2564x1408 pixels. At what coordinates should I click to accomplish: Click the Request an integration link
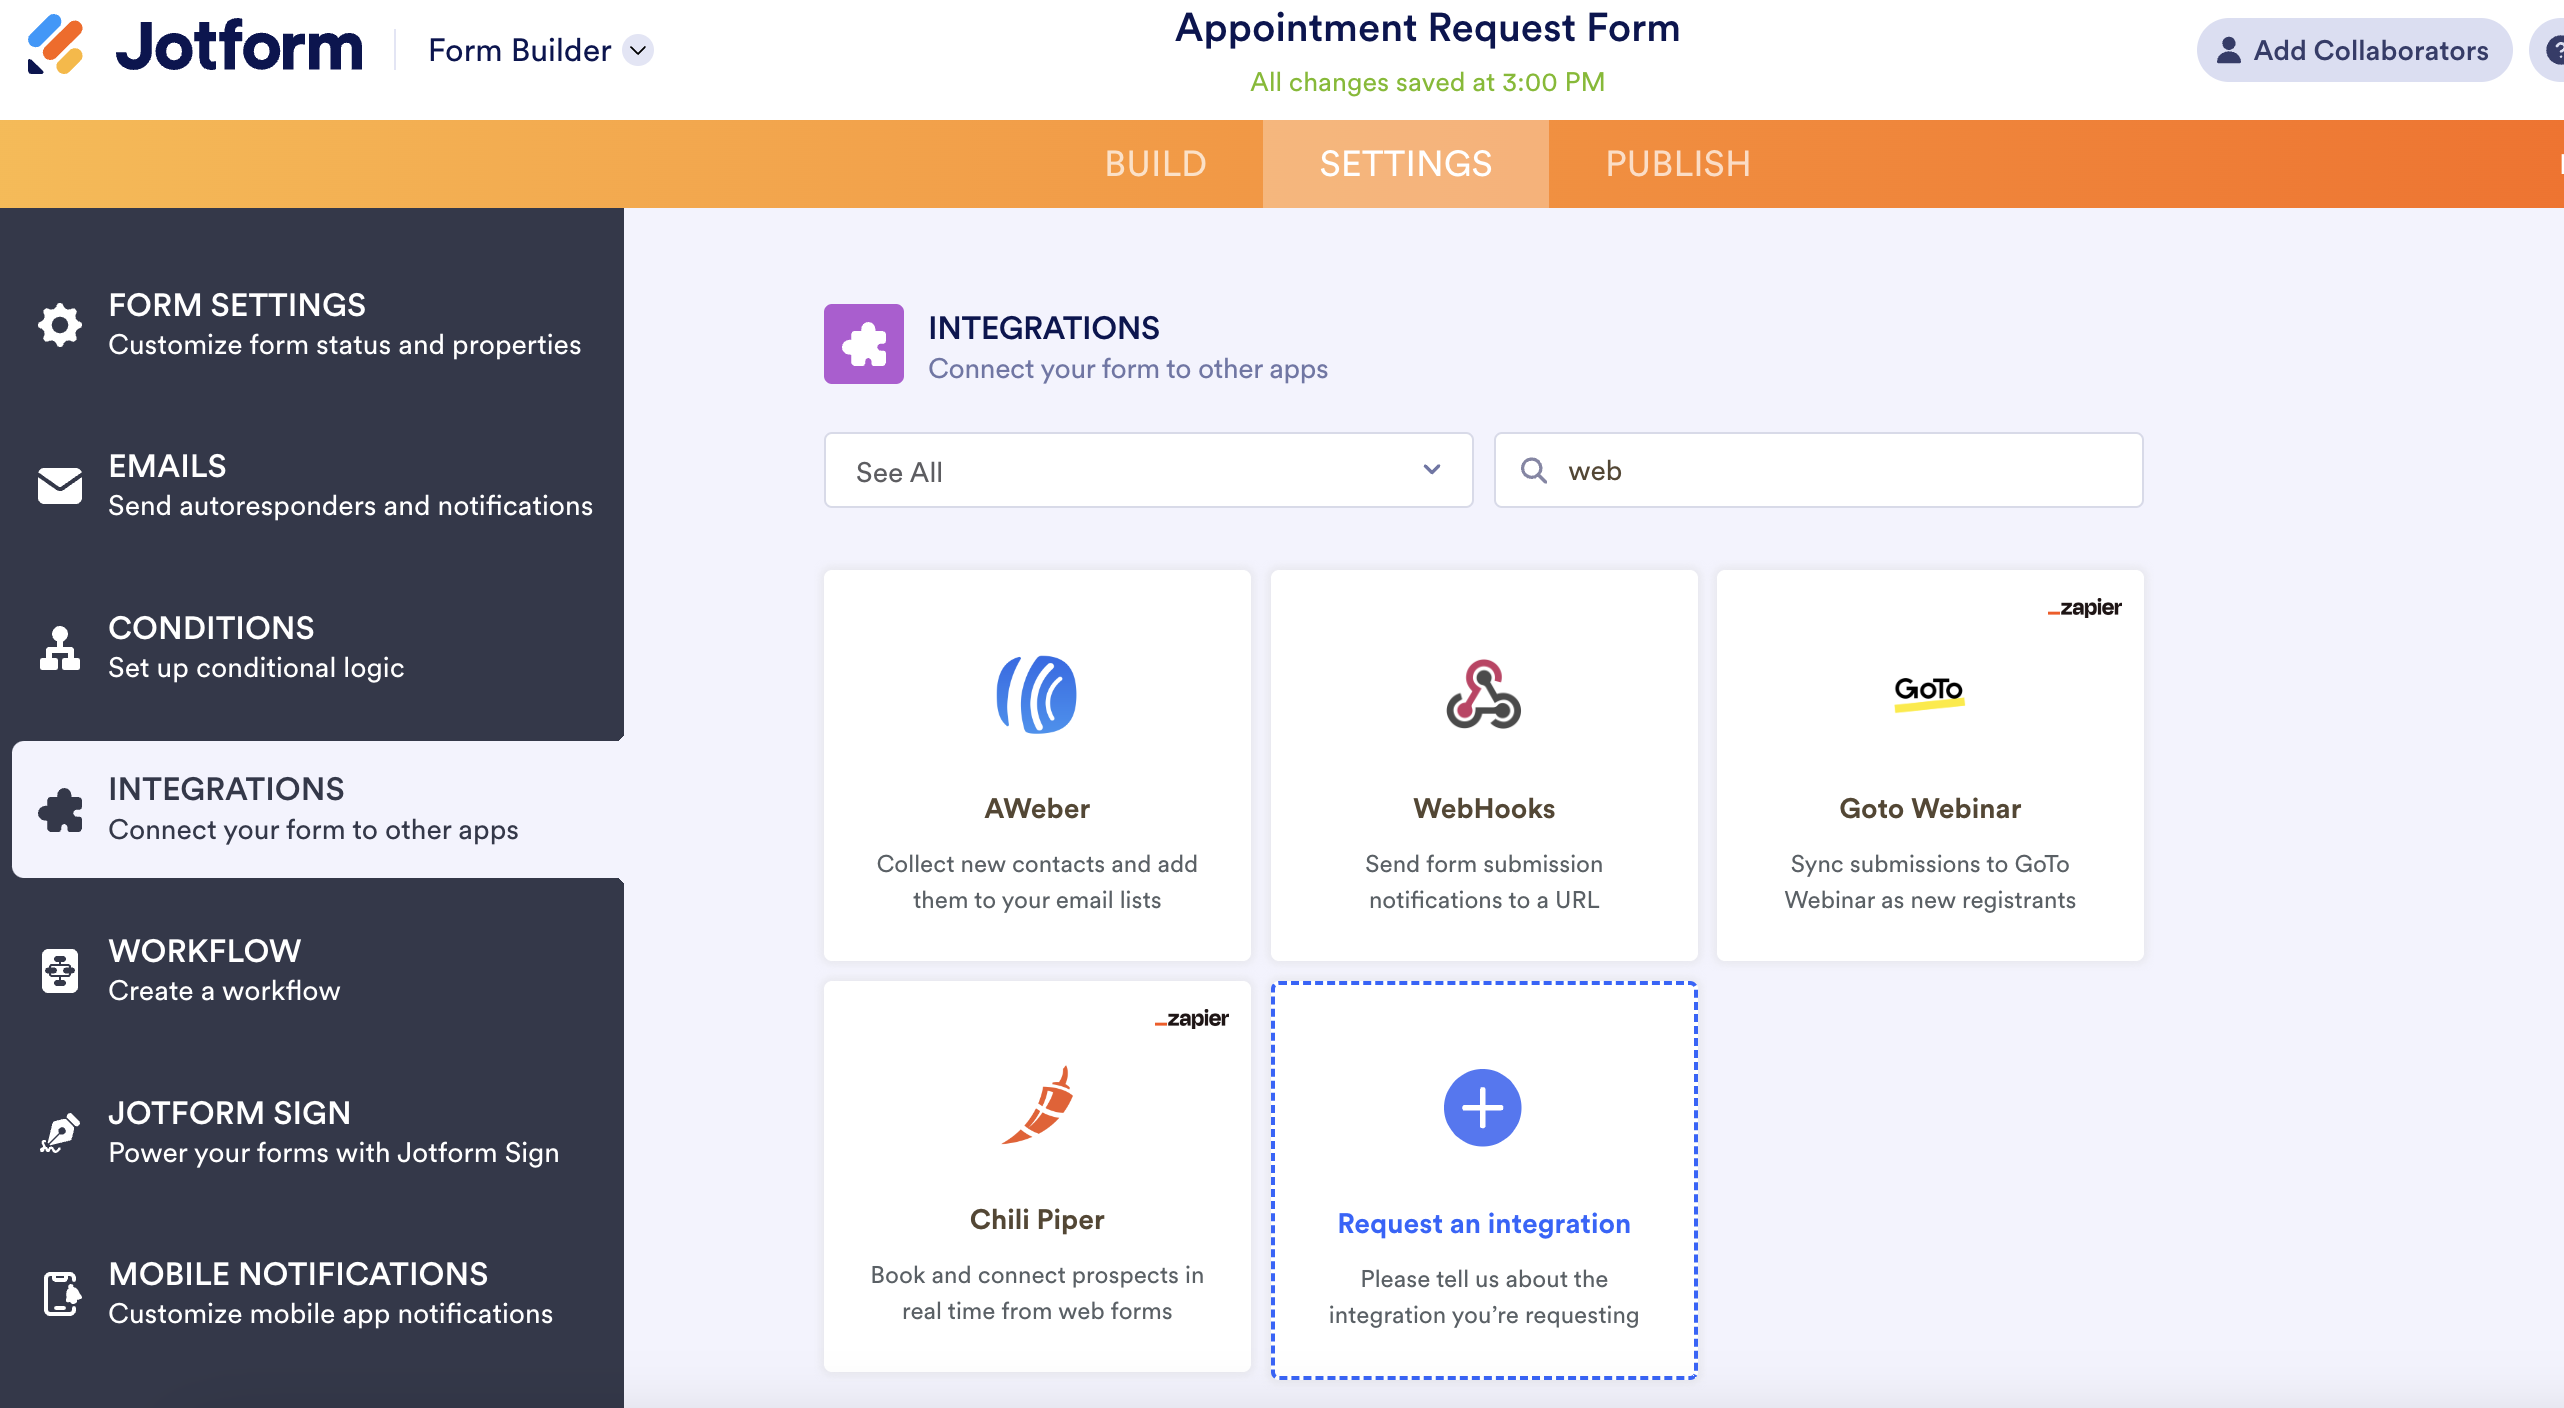pos(1484,1224)
